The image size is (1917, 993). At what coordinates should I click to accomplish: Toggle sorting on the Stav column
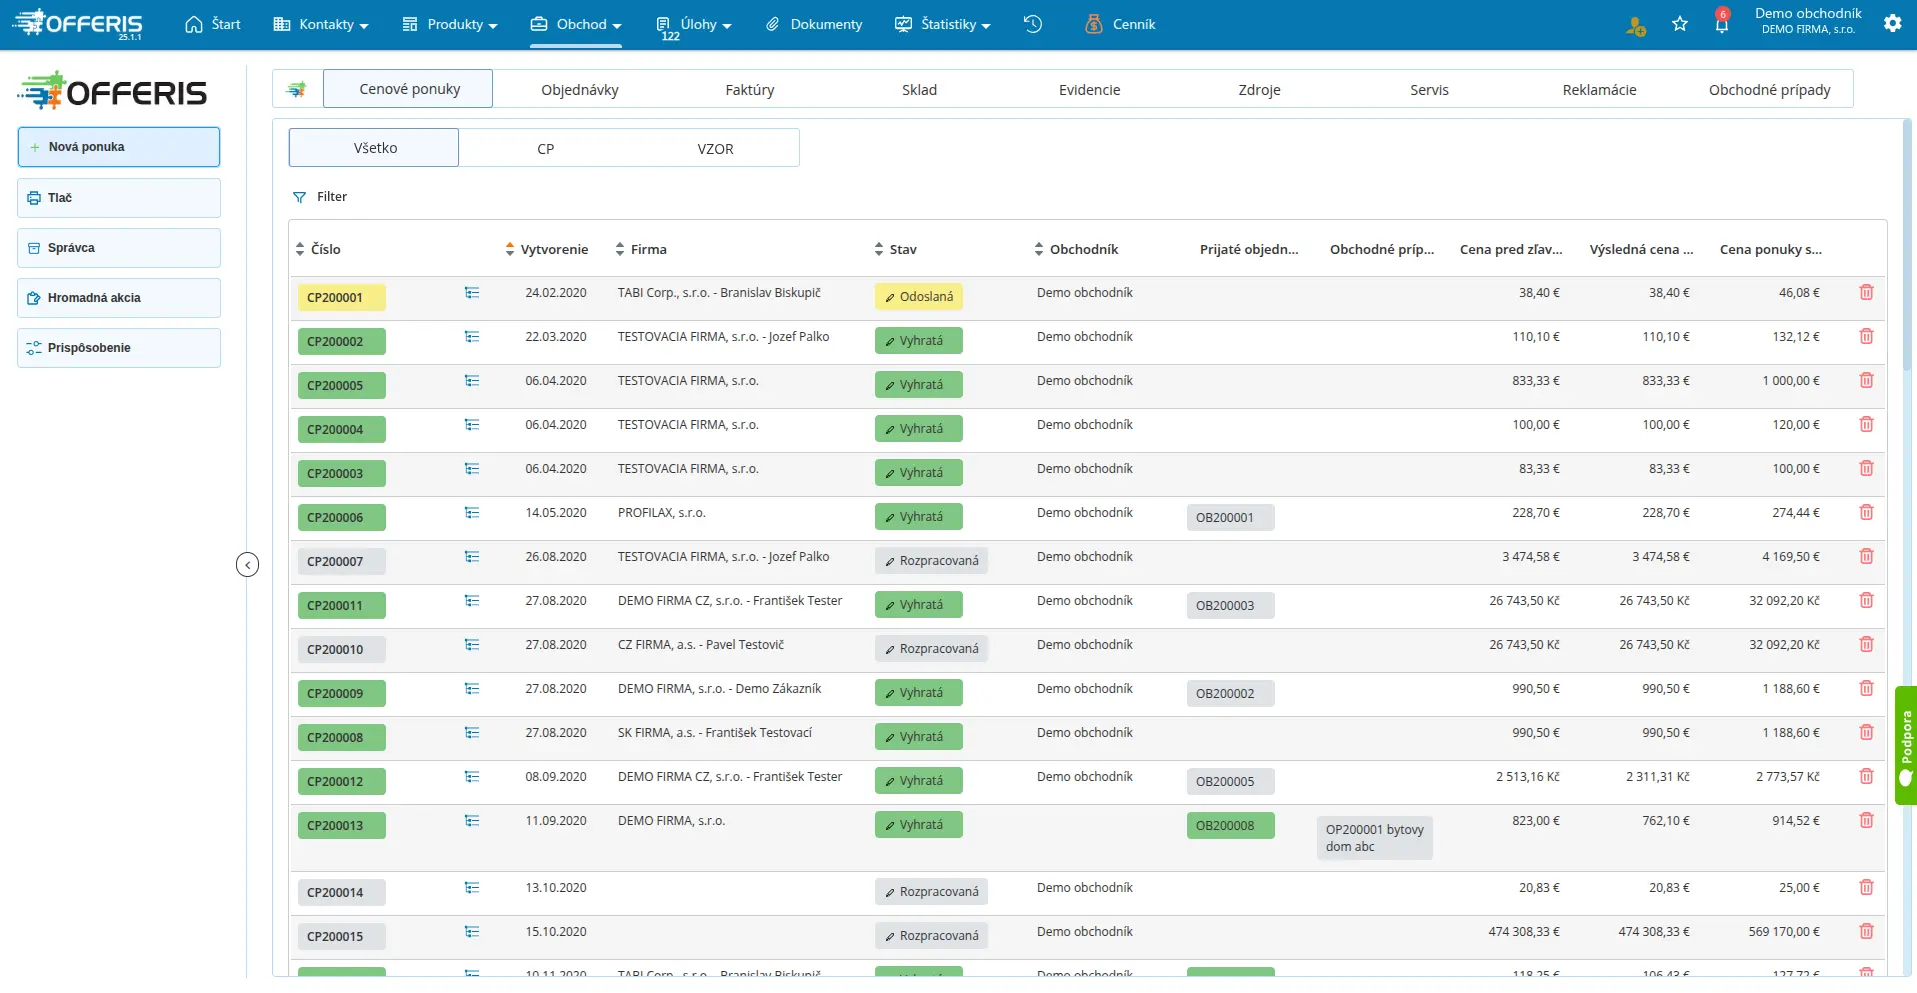click(x=896, y=249)
